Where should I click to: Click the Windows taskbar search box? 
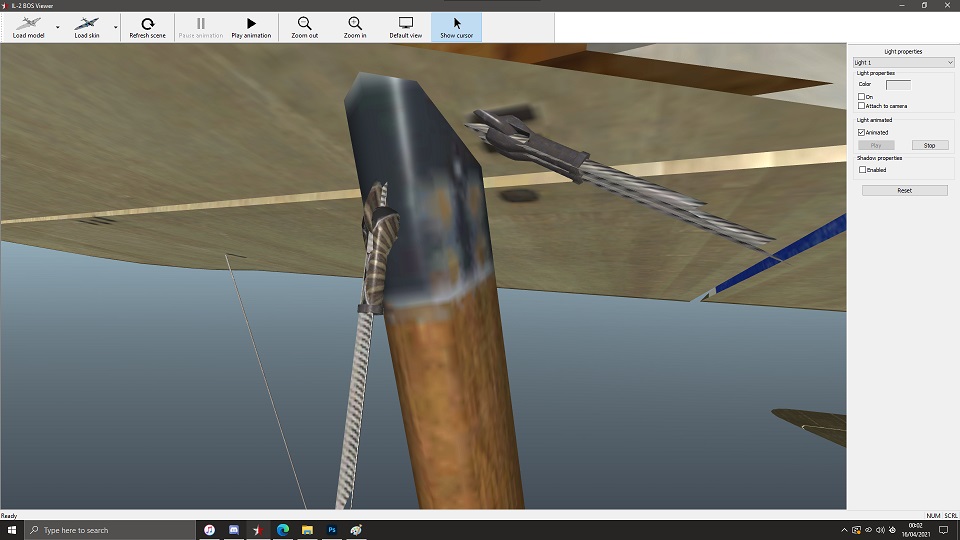[x=110, y=530]
